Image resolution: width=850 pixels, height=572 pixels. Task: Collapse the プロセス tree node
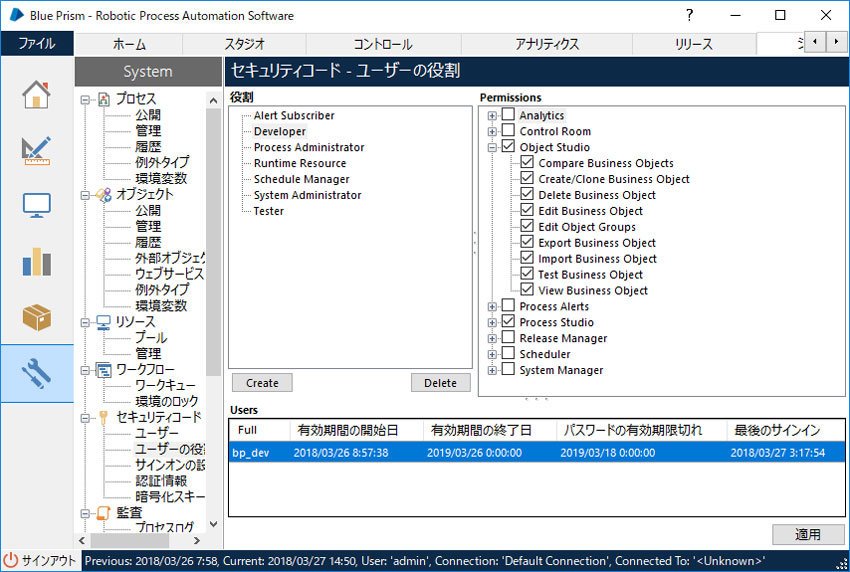click(85, 100)
